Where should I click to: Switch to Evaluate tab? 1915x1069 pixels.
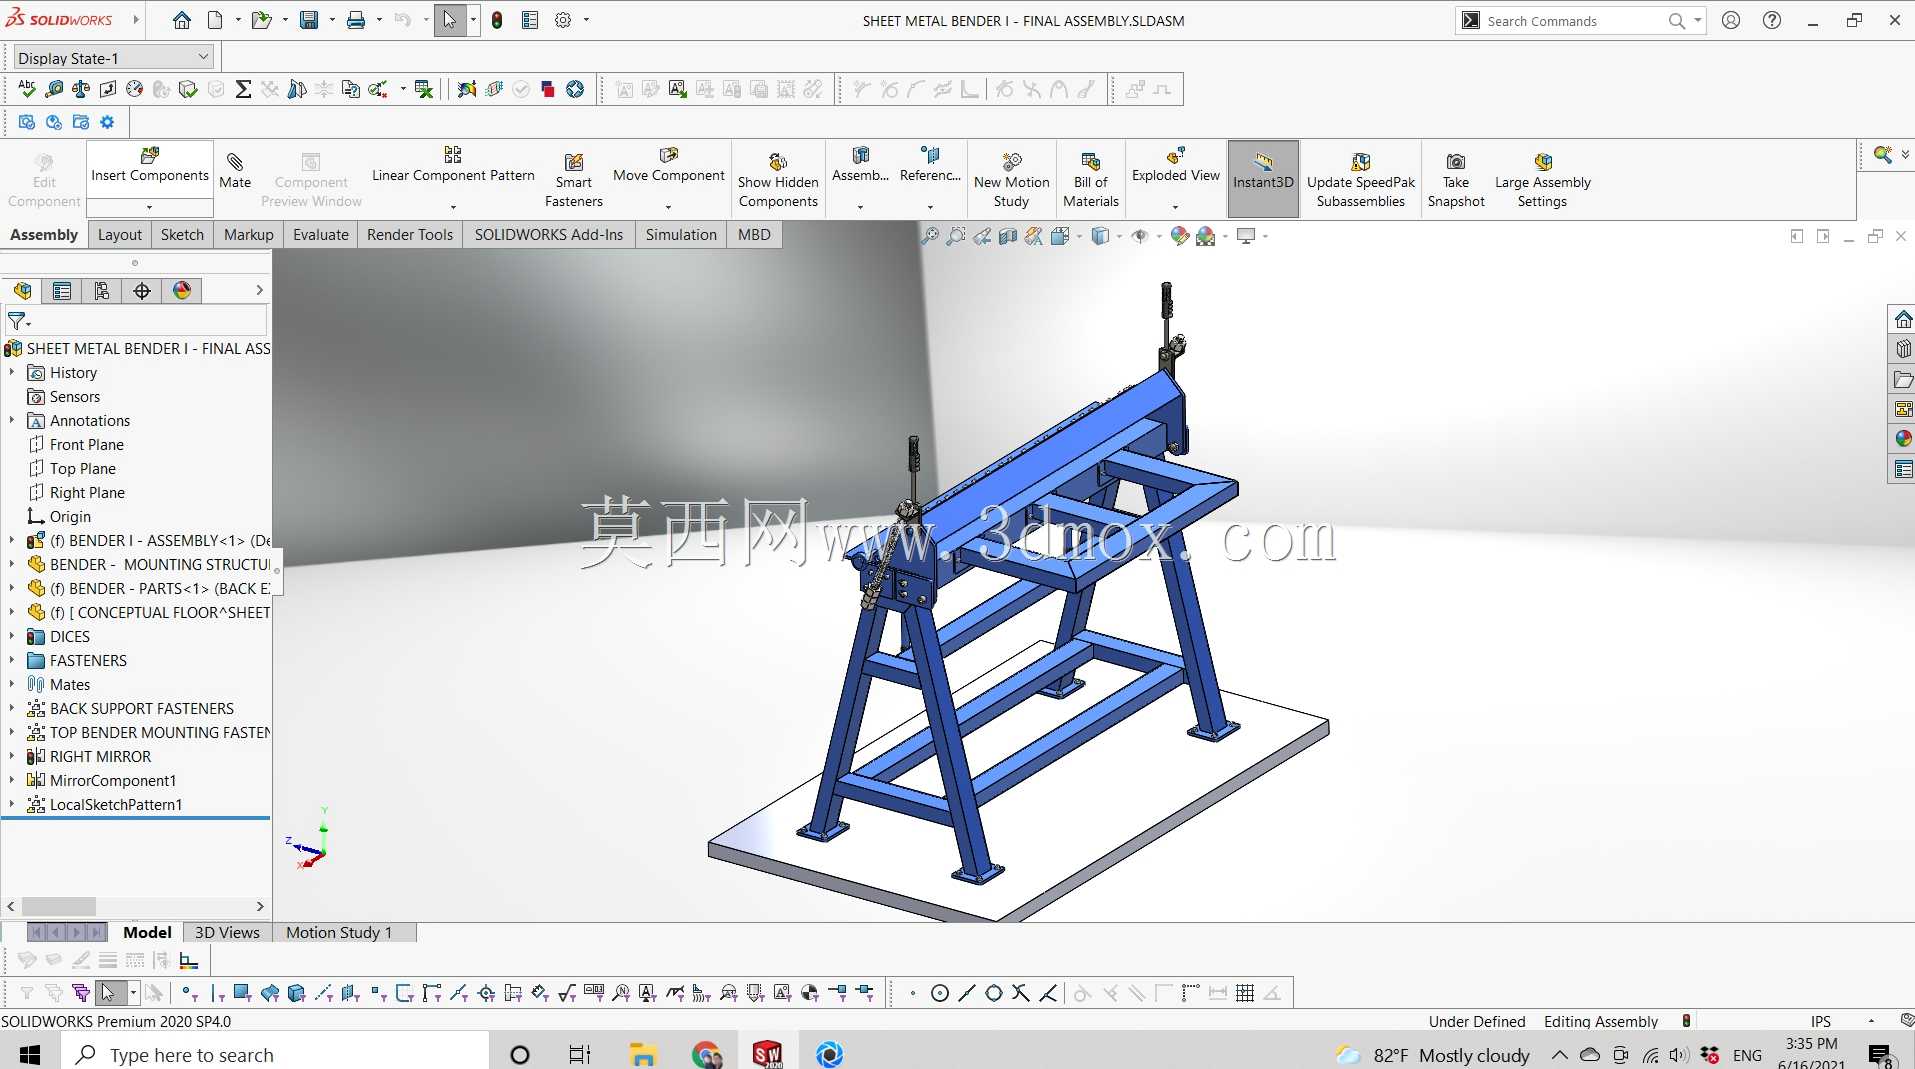(321, 235)
